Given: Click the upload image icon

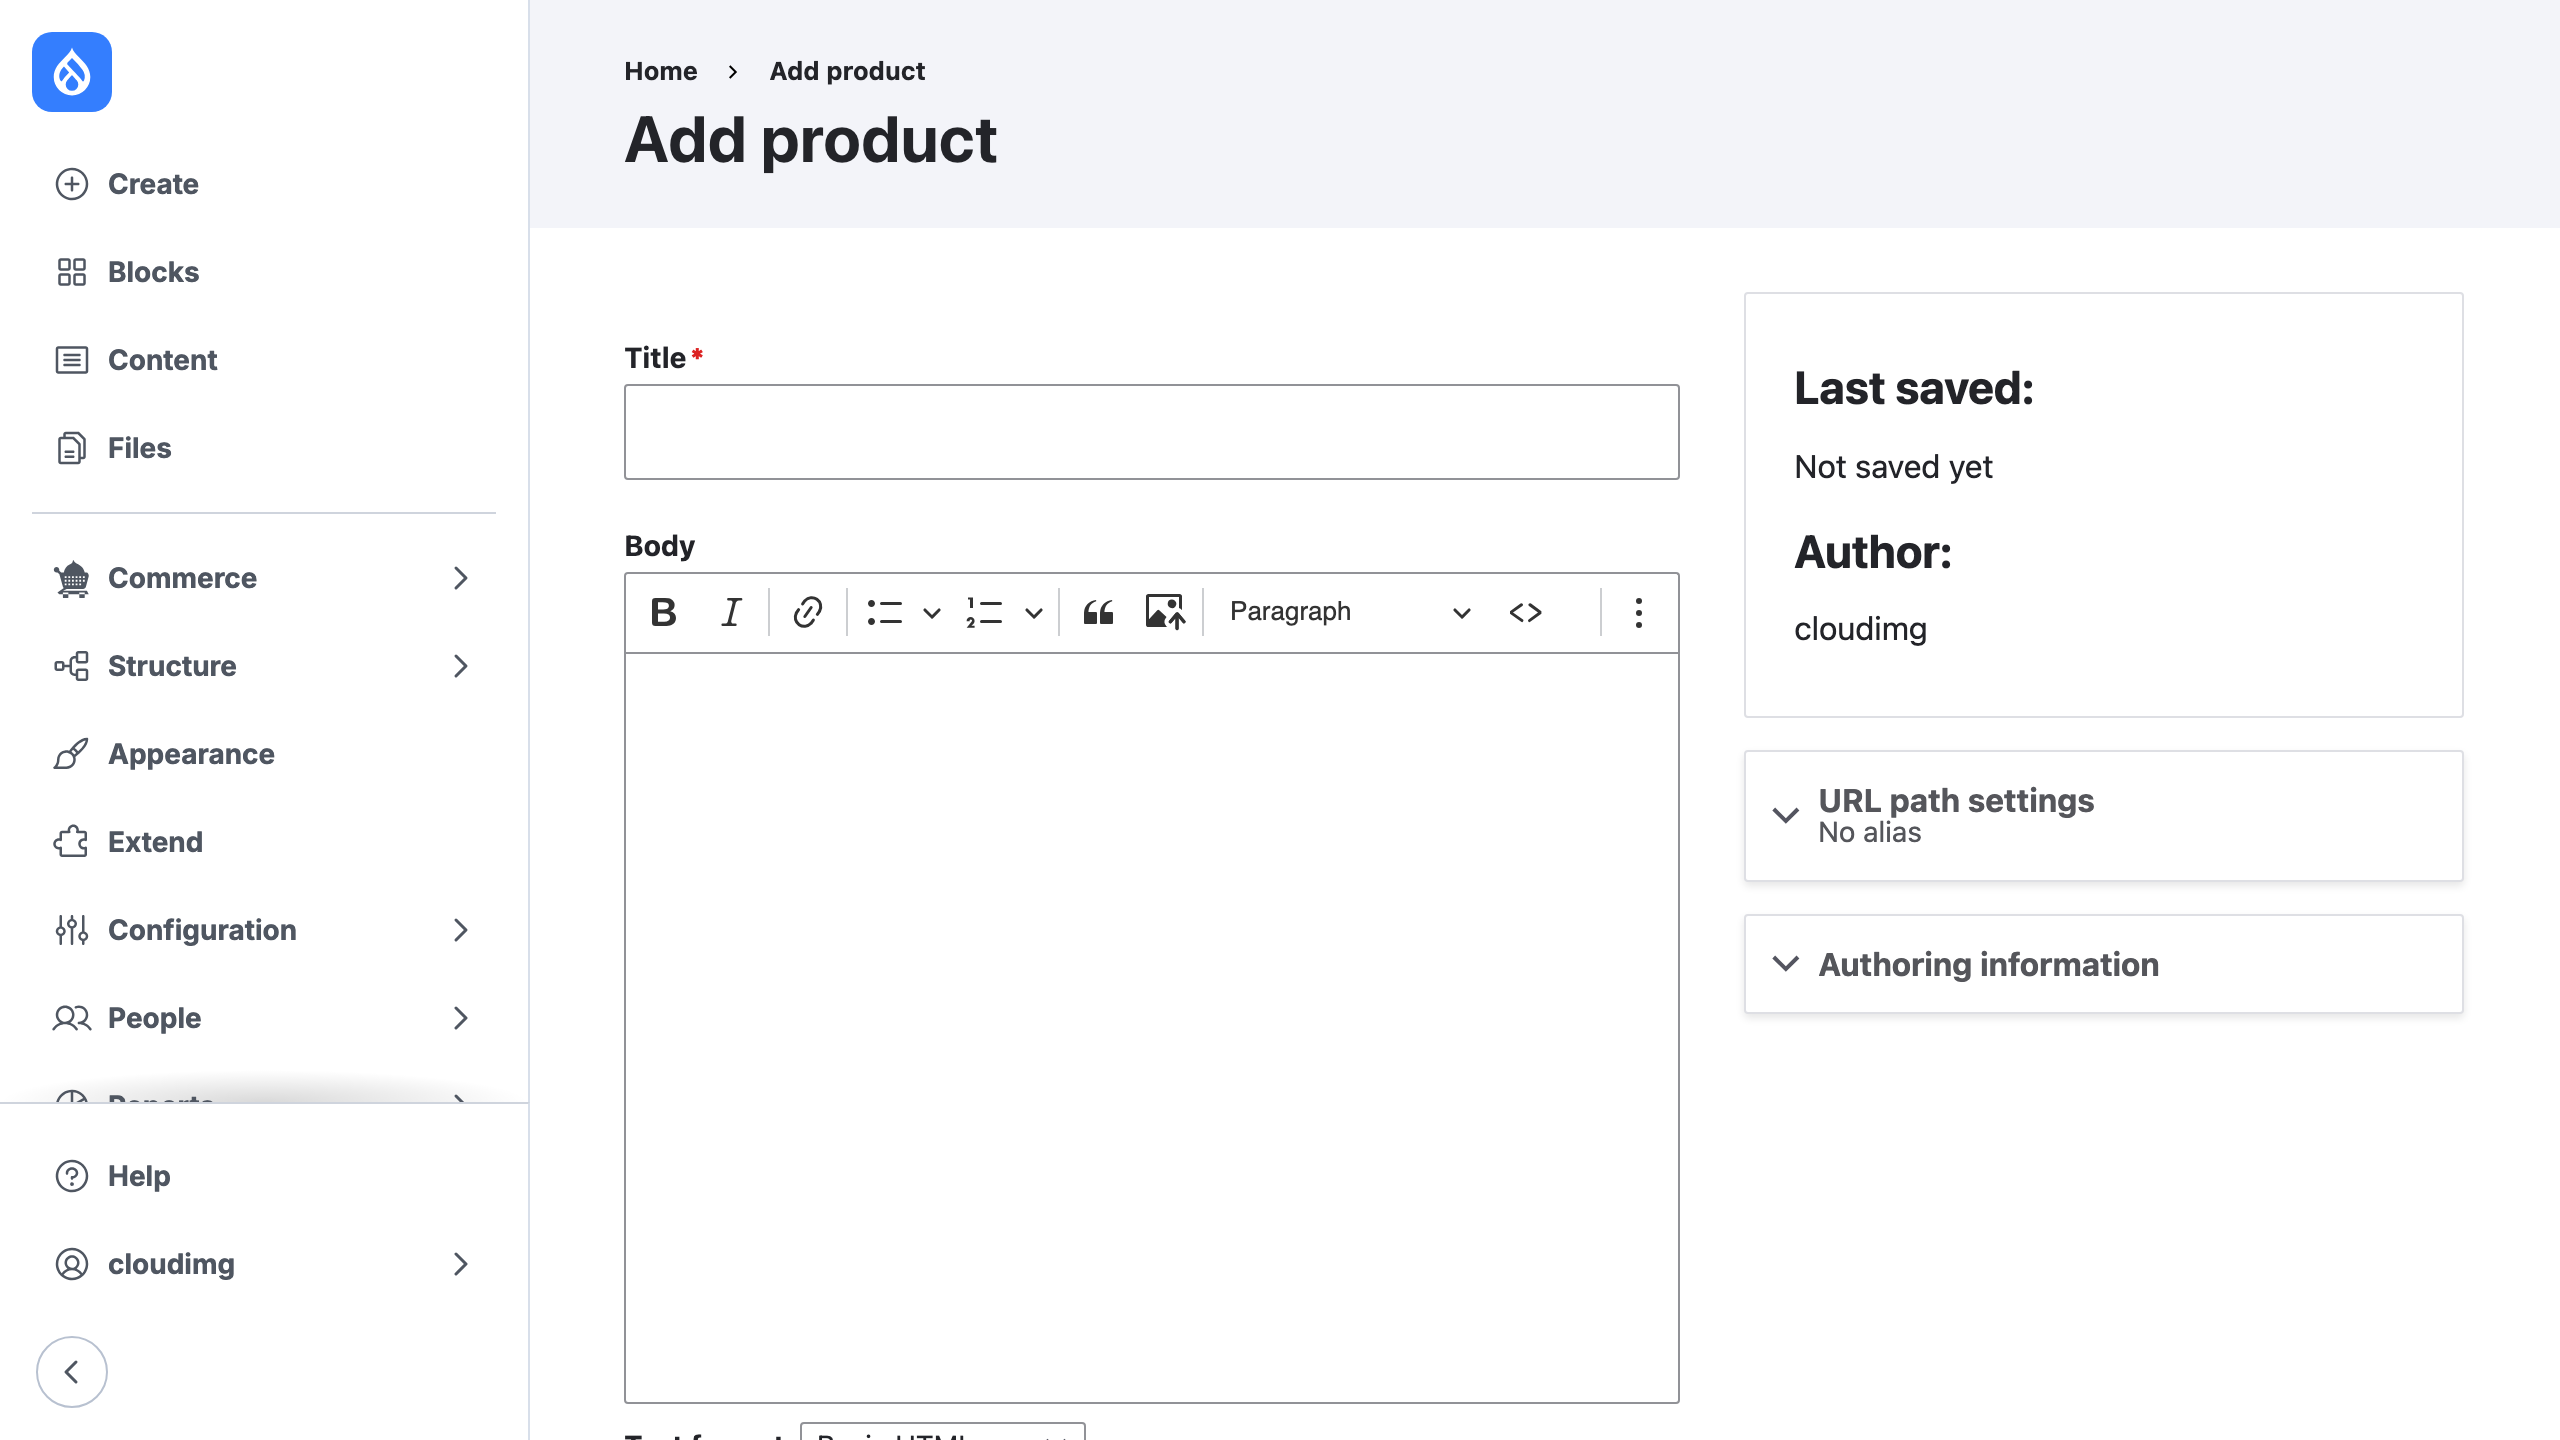Looking at the screenshot, I should 1165,612.
